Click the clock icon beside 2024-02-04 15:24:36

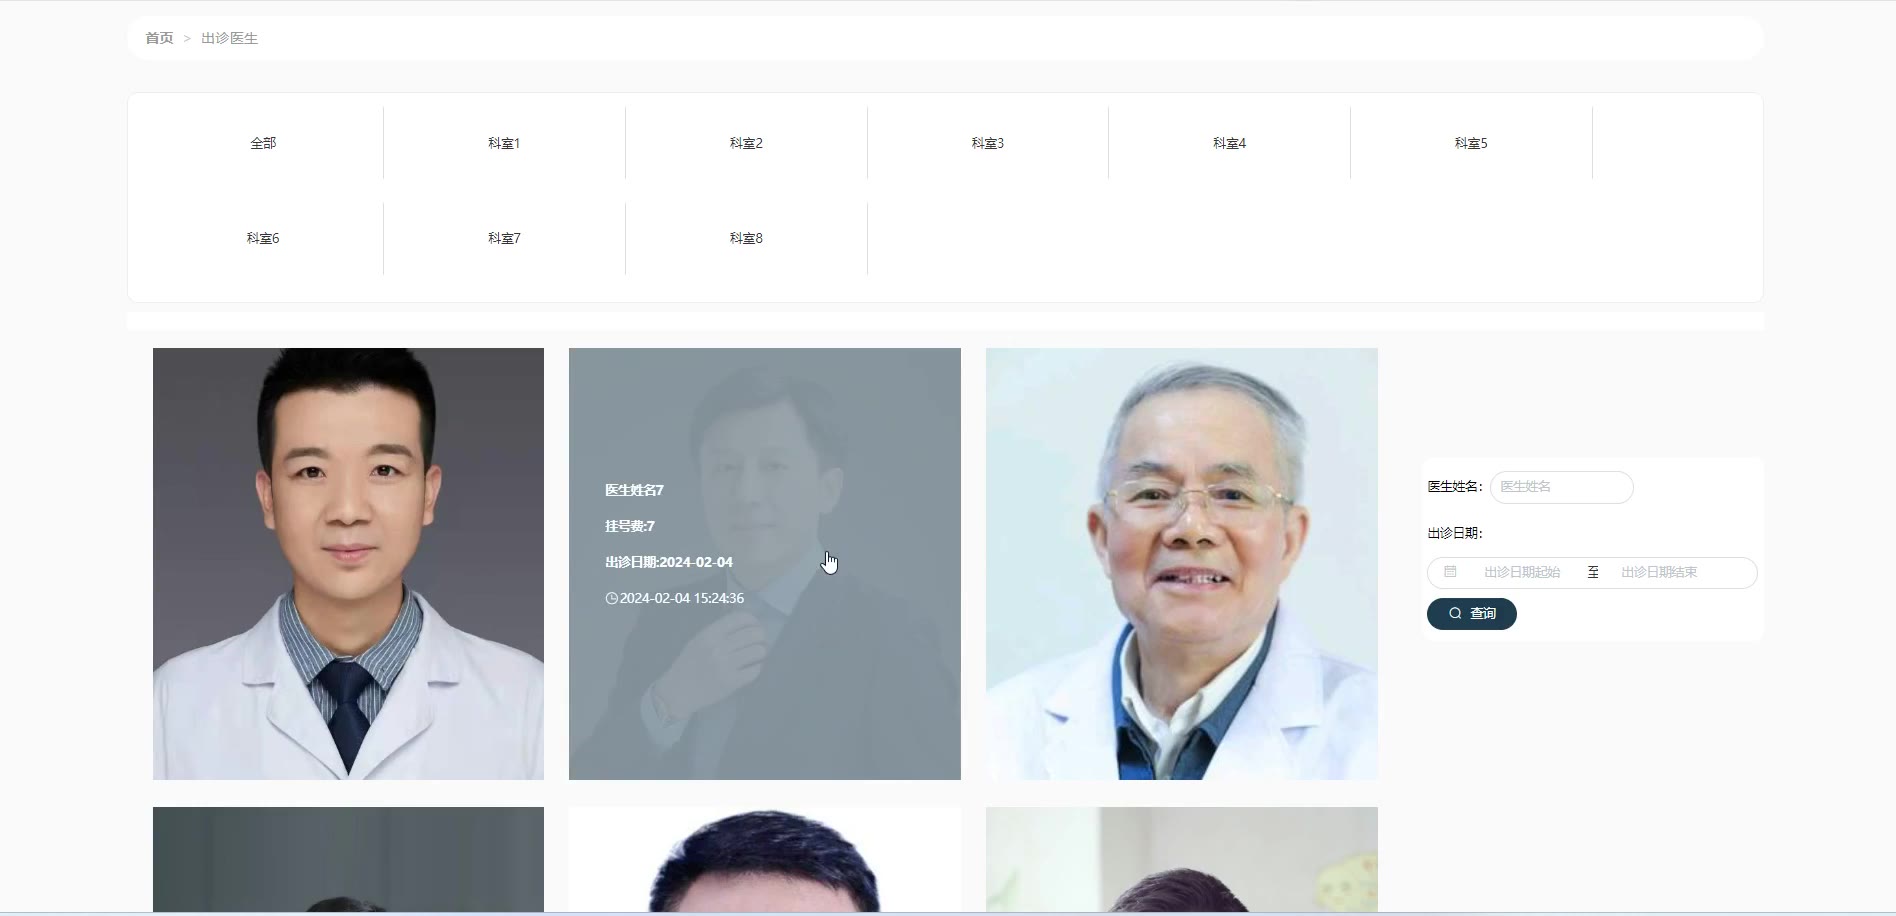point(611,598)
